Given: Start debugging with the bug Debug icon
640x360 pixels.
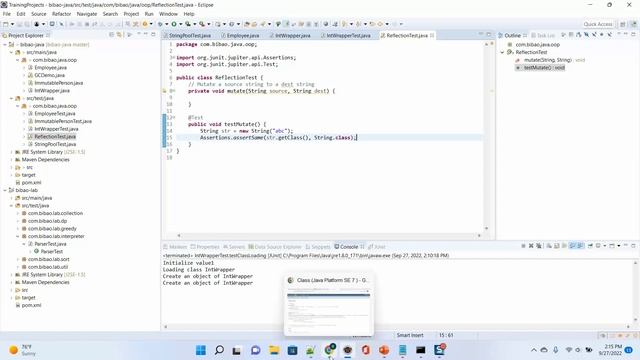Looking at the screenshot, I should coord(160,24).
